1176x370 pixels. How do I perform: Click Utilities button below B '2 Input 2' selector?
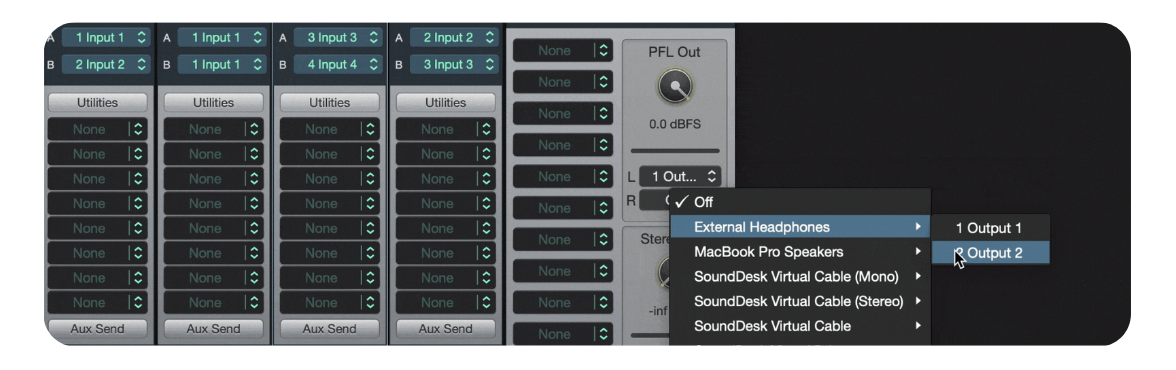98,102
